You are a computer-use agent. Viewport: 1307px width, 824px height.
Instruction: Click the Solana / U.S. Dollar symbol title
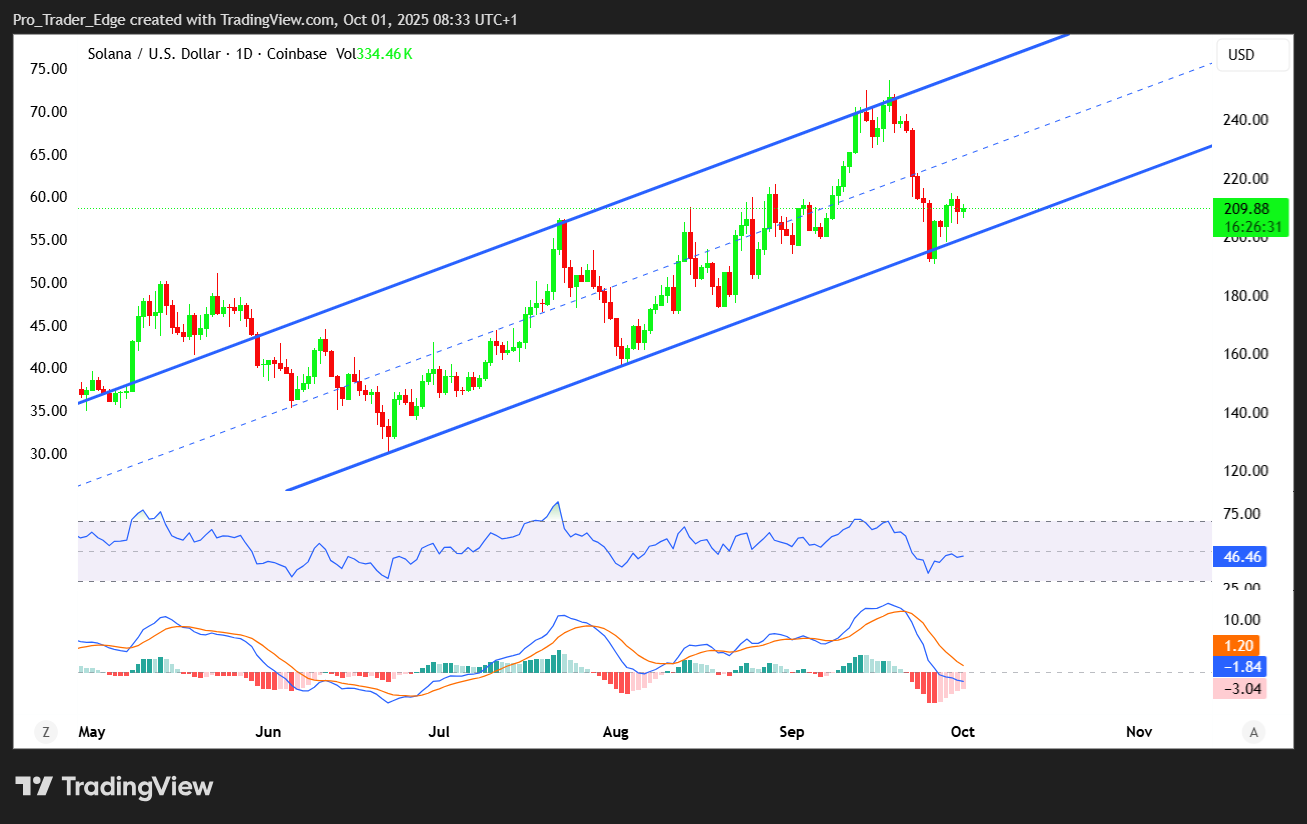(143, 54)
